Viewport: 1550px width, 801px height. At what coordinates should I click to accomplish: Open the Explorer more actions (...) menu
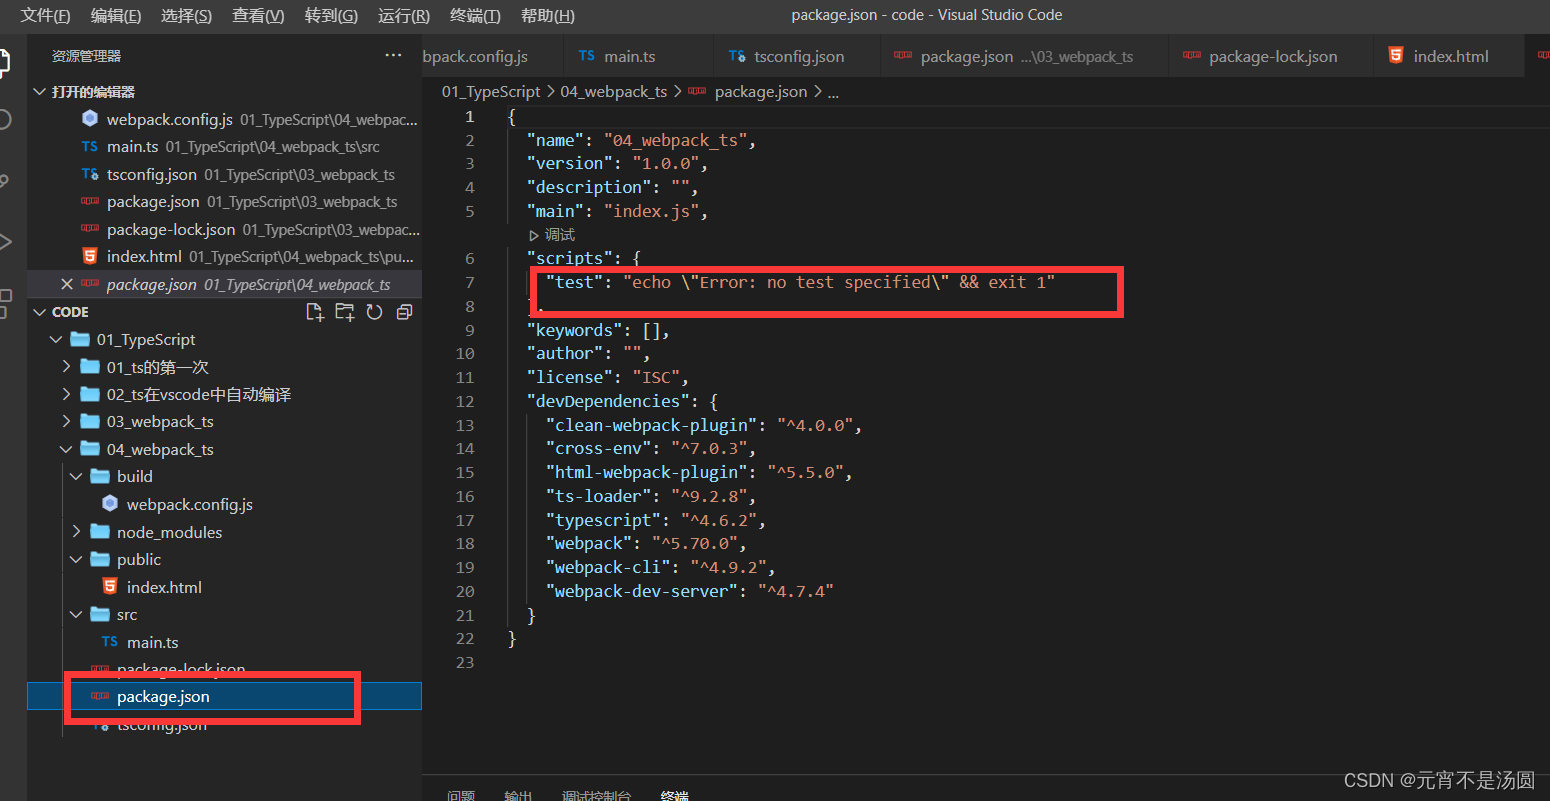pyautogui.click(x=392, y=55)
